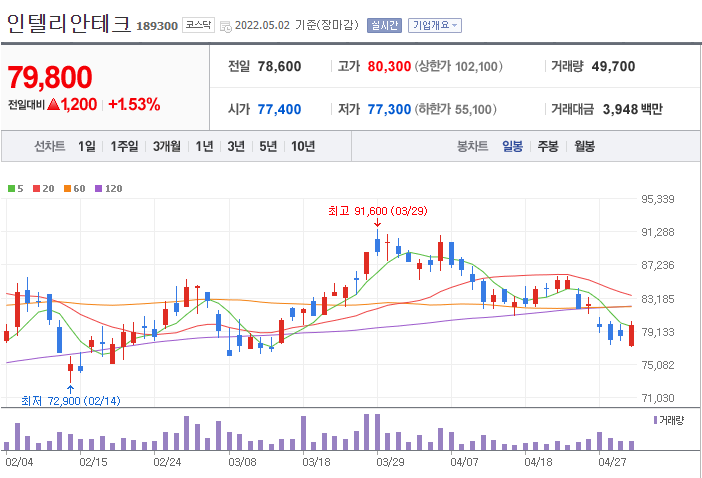Image resolution: width=702 pixels, height=478 pixels.
Task: Open the 기업개요 dropdown
Action: click(434, 26)
